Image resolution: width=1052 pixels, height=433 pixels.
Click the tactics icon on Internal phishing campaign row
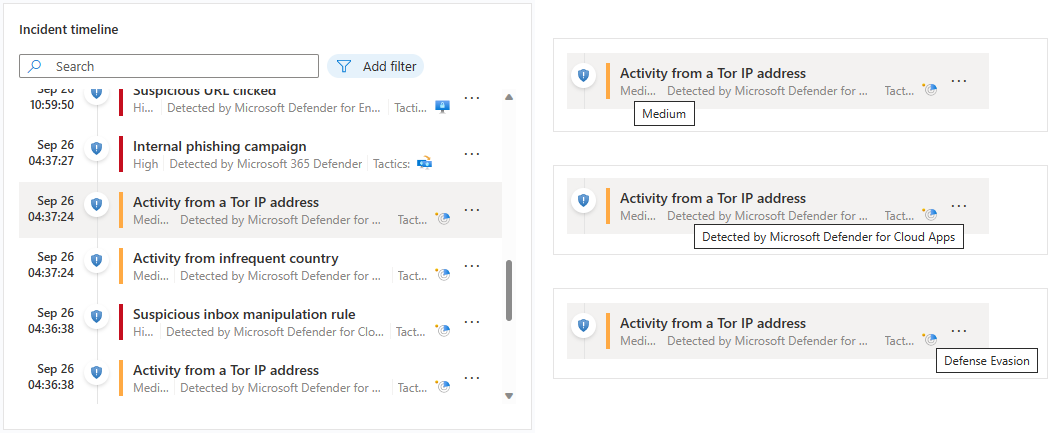pyautogui.click(x=424, y=163)
